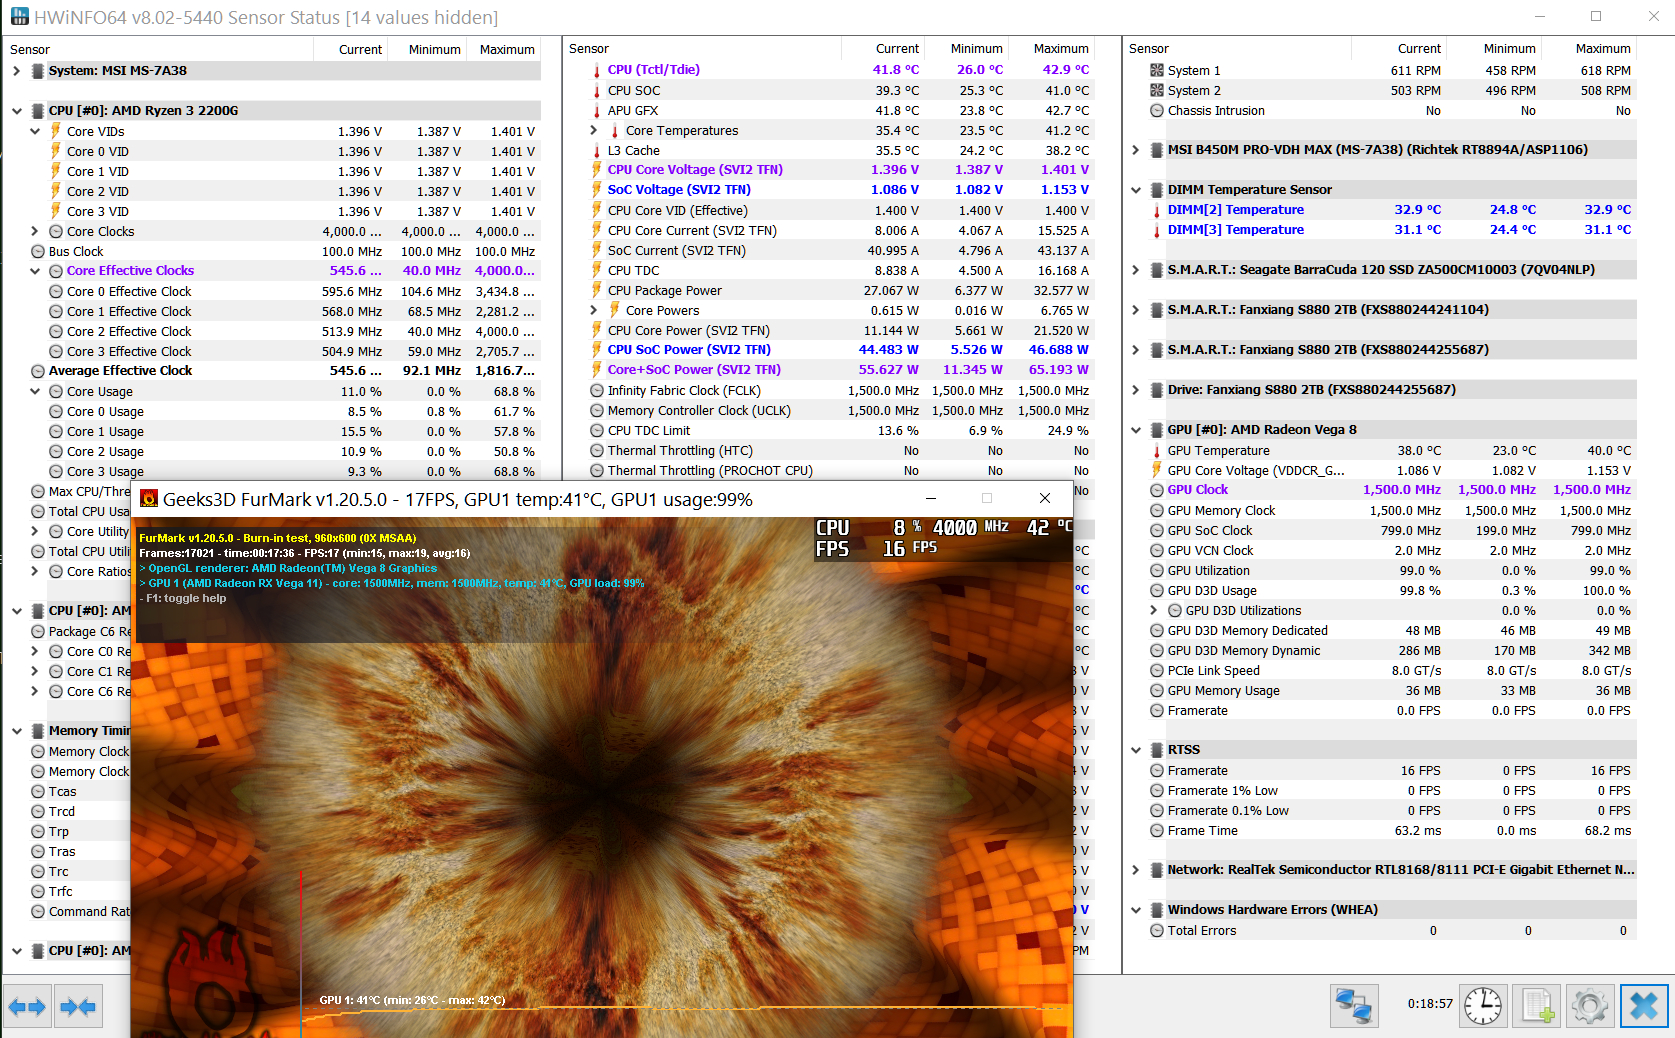Viewport: 1675px width, 1038px height.
Task: Click the circle icon beside PCIe Link Speed
Action: coord(1157,670)
